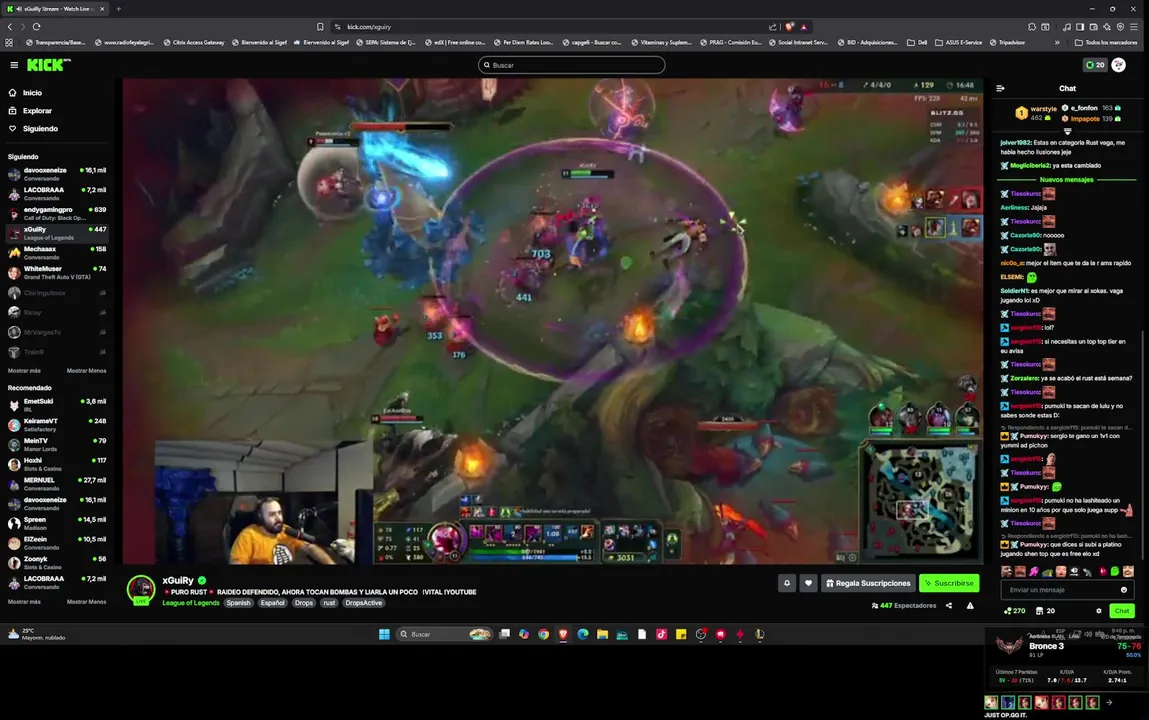
Task: Open the ASUS E-Service bookmarks folder
Action: [958, 42]
